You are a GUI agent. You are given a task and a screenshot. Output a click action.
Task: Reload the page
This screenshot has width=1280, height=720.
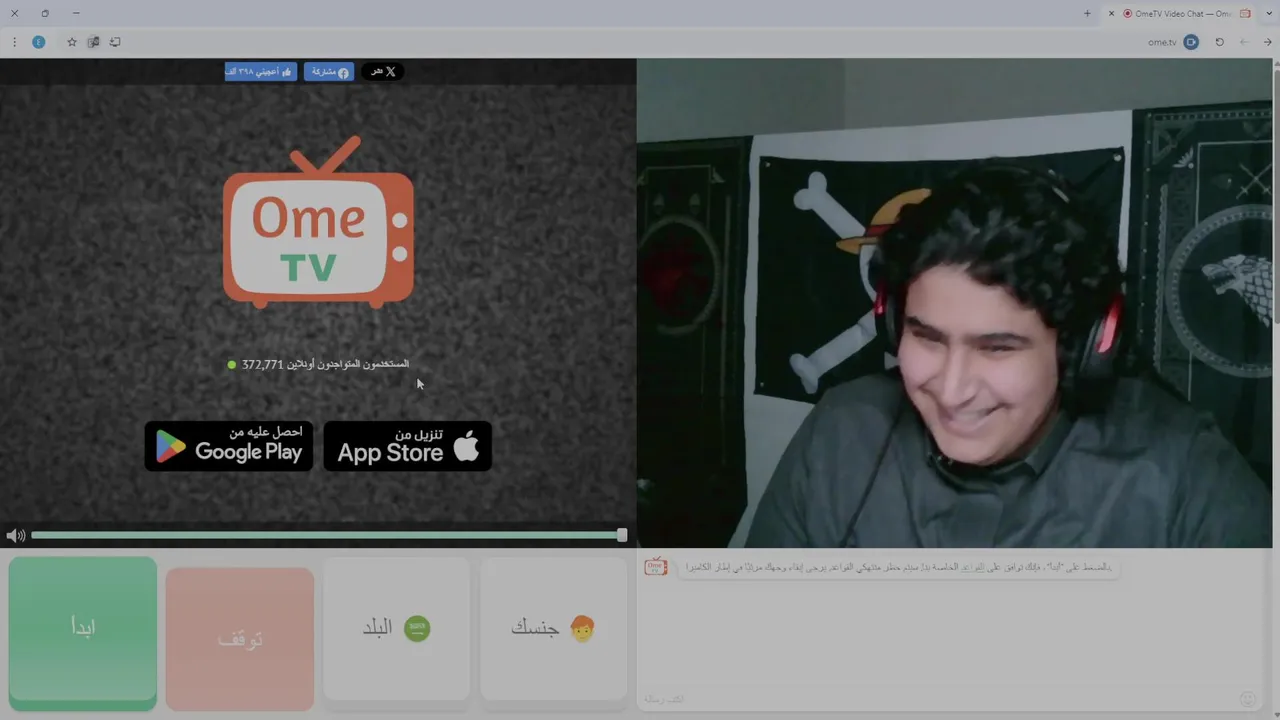coord(1219,42)
